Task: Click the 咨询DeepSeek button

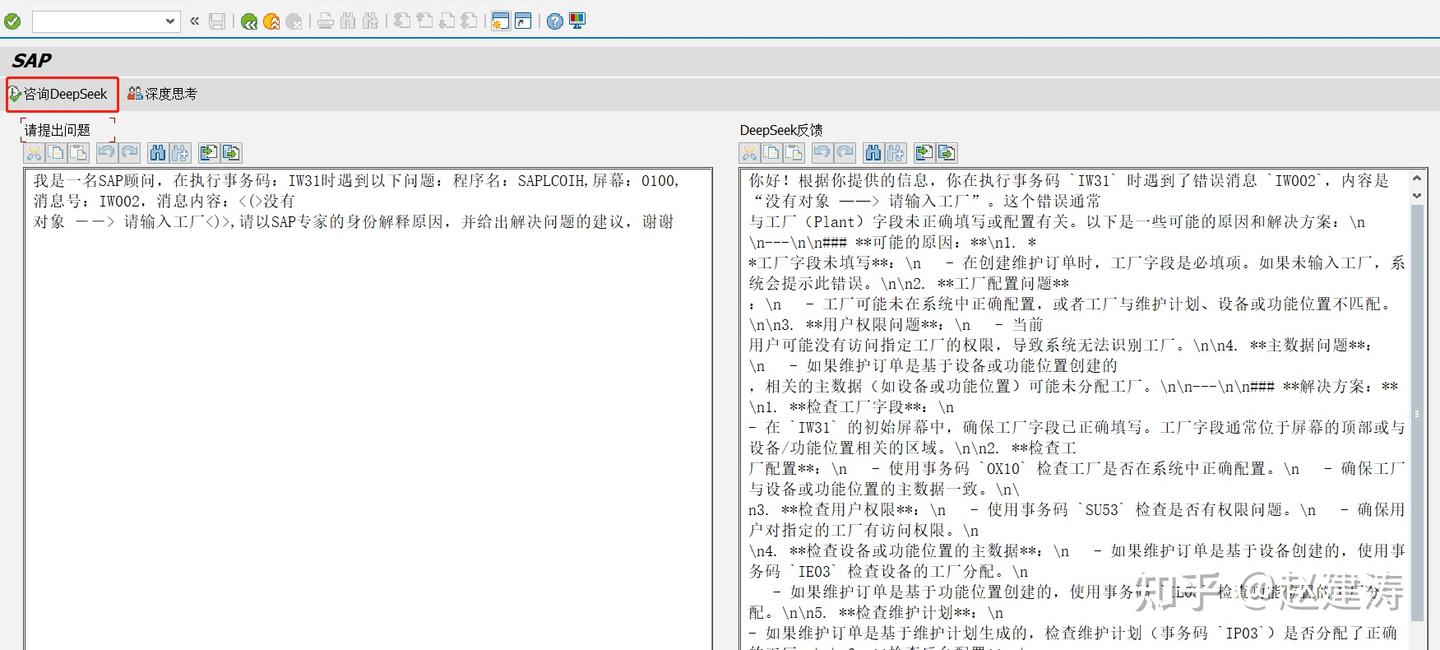Action: click(60, 93)
